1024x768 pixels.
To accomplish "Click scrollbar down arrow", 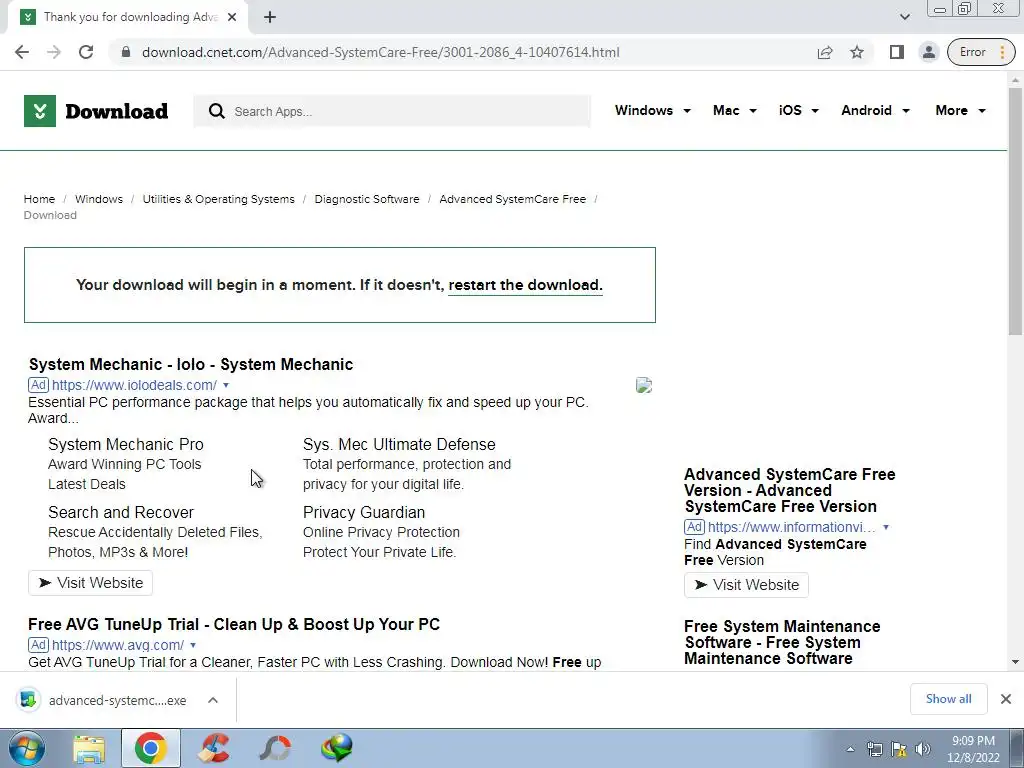I will 1016,662.
